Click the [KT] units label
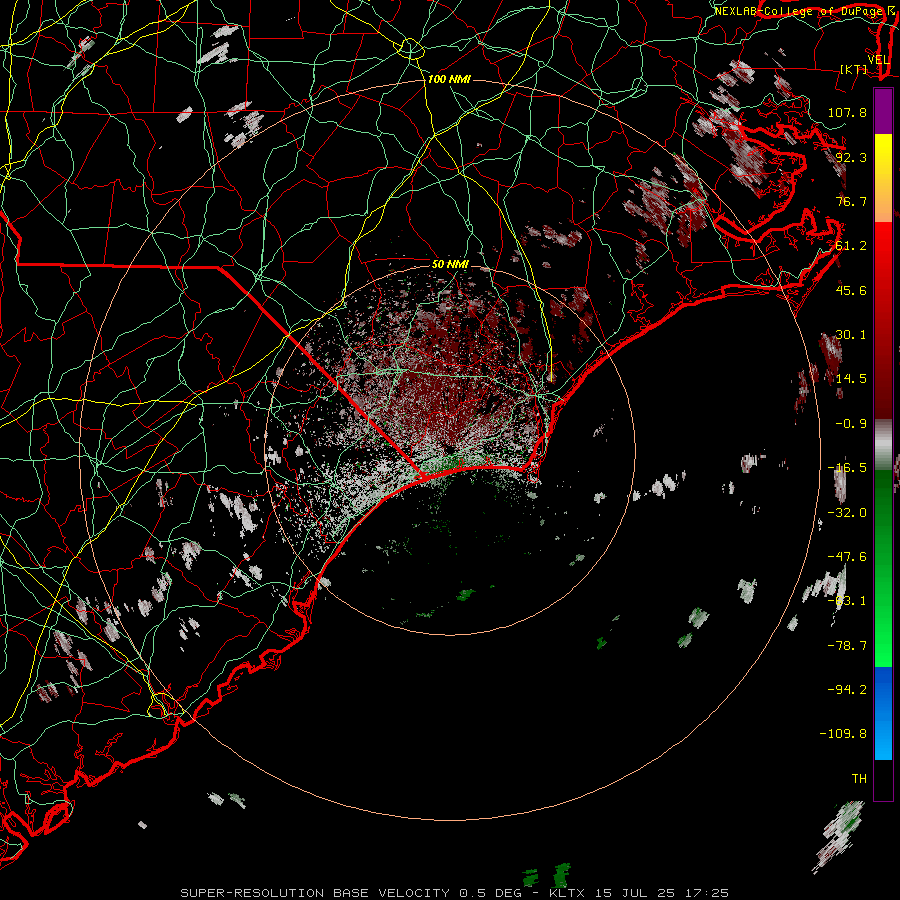Screen dimensions: 900x900 pos(854,69)
